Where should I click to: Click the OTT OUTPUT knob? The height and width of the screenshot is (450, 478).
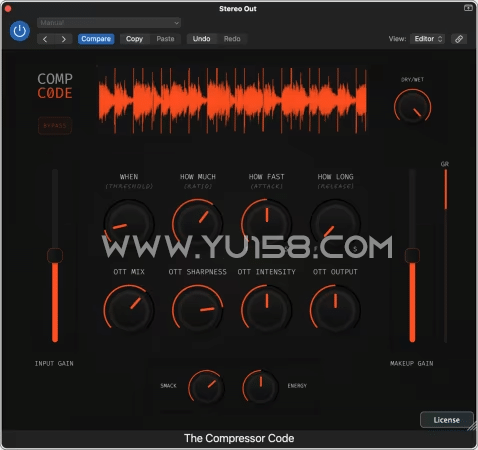335,309
